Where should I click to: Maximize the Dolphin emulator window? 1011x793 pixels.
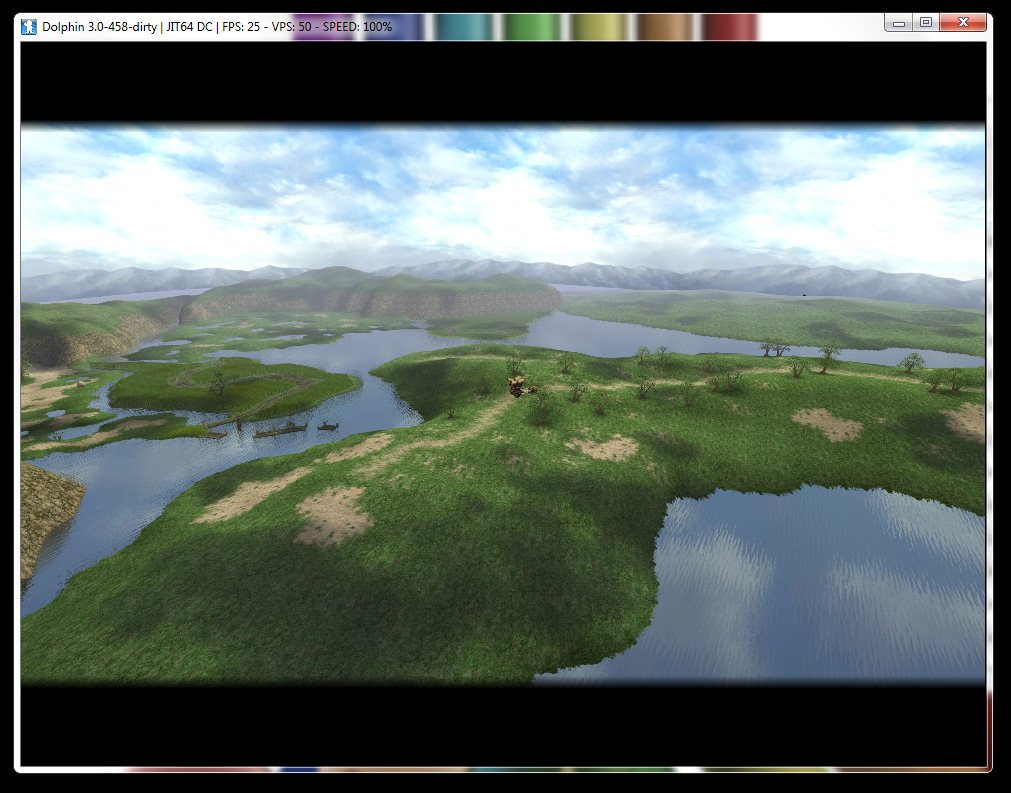click(x=926, y=22)
